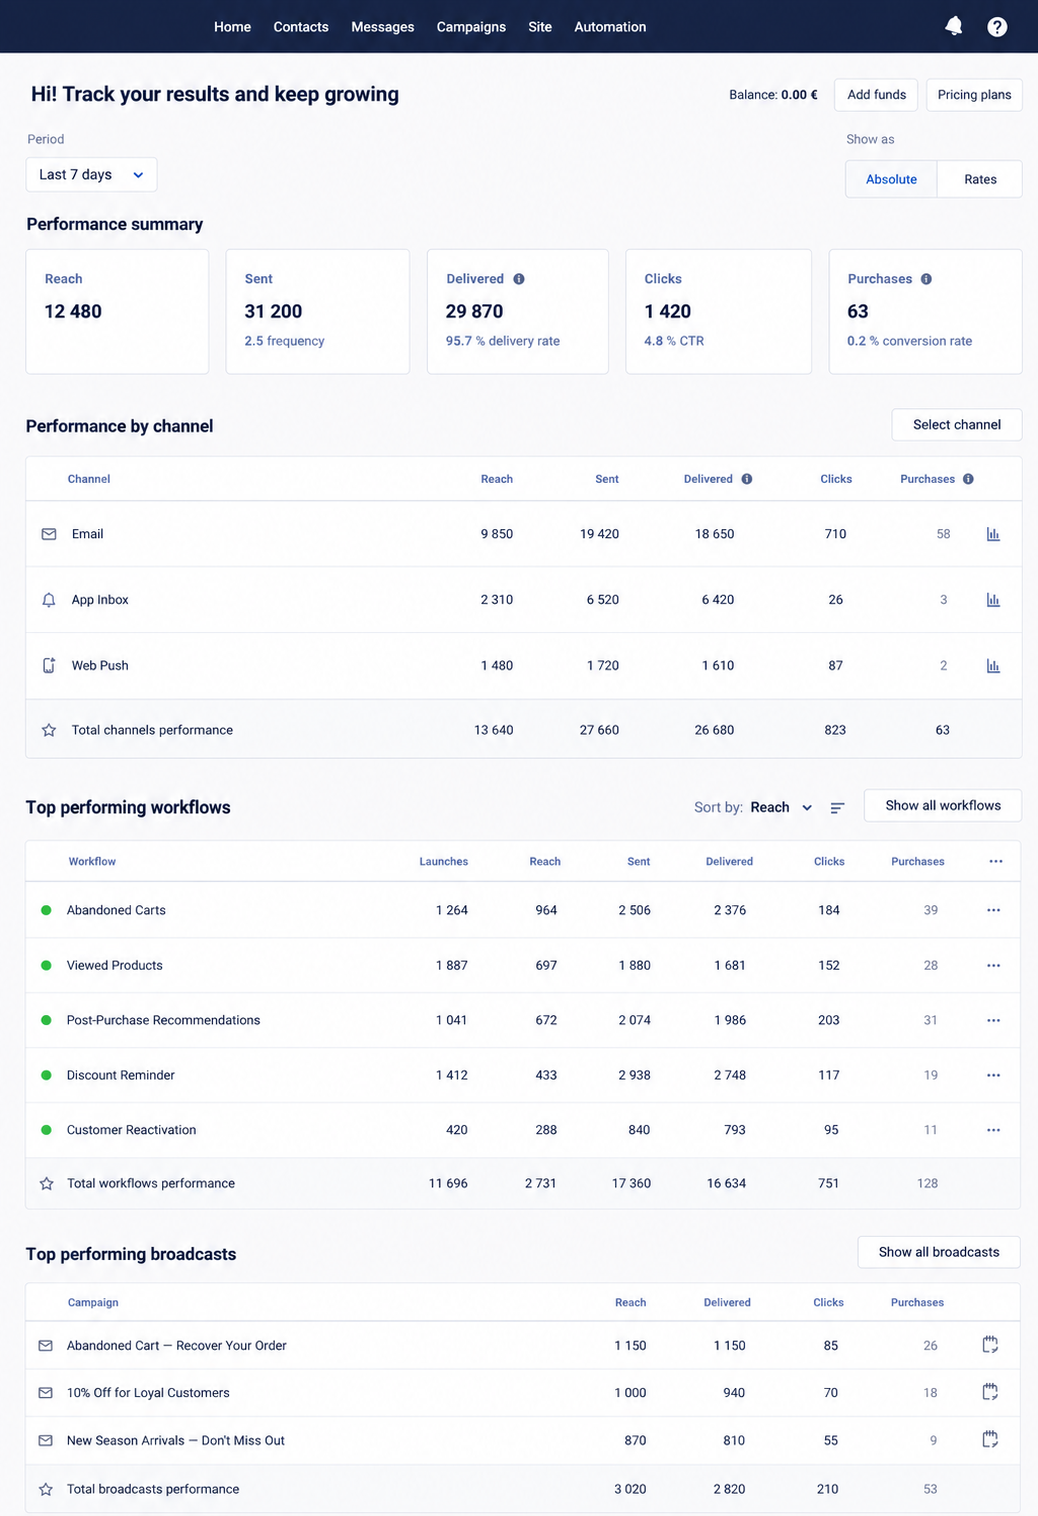Viewport: 1038px width, 1516px height.
Task: Click envelope icon of Abandoned Cart broadcast row
Action: (46, 1346)
